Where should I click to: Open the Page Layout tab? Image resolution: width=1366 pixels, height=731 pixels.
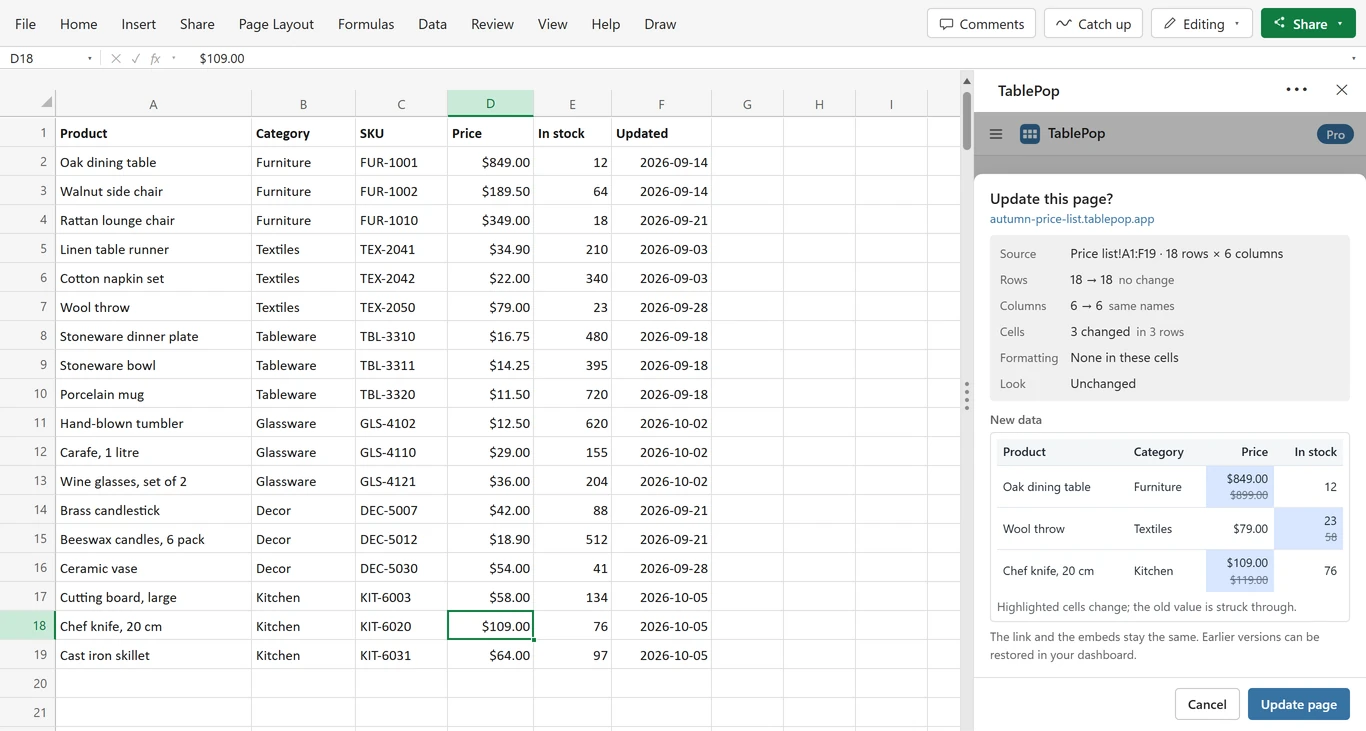[276, 24]
